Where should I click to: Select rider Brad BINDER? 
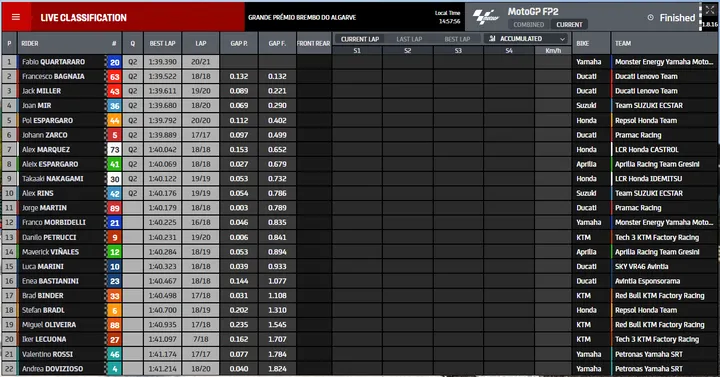point(43,296)
